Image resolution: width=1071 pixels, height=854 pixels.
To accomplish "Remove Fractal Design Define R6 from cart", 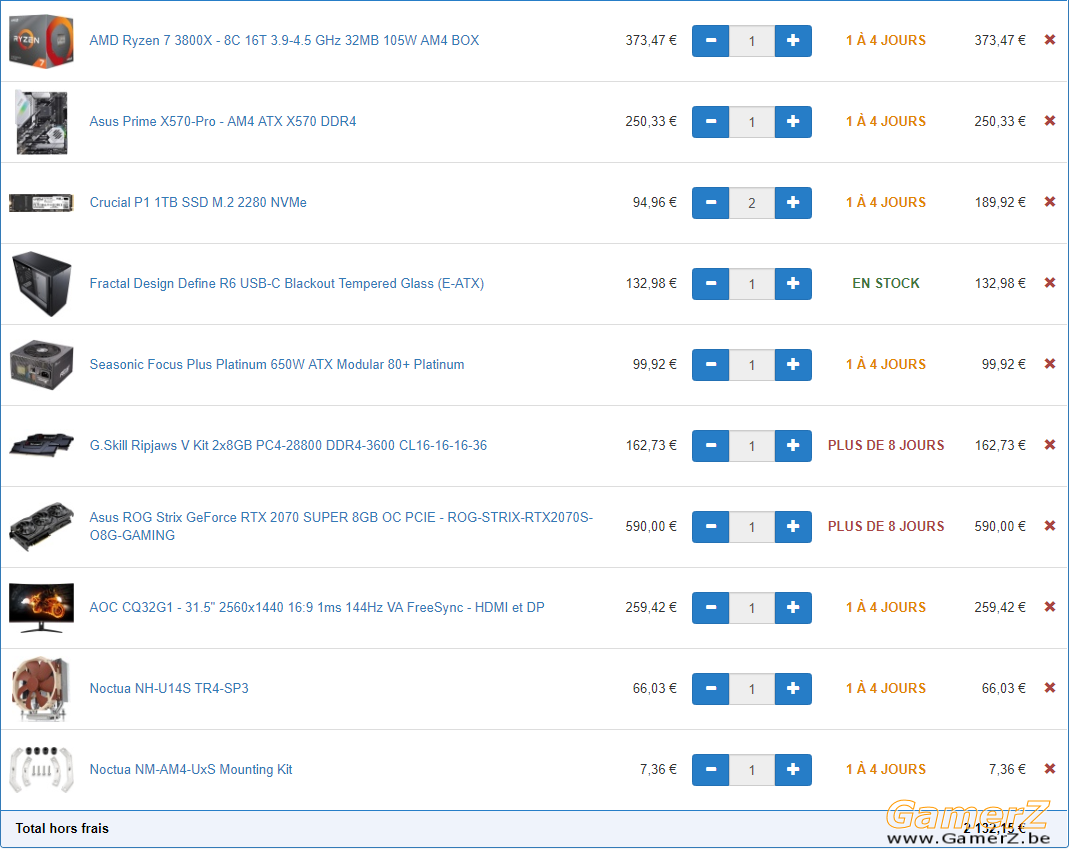I will (1050, 283).
